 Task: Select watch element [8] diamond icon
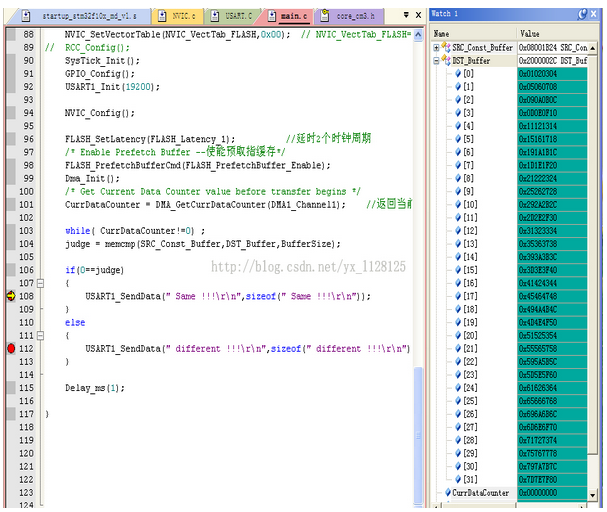458,178
